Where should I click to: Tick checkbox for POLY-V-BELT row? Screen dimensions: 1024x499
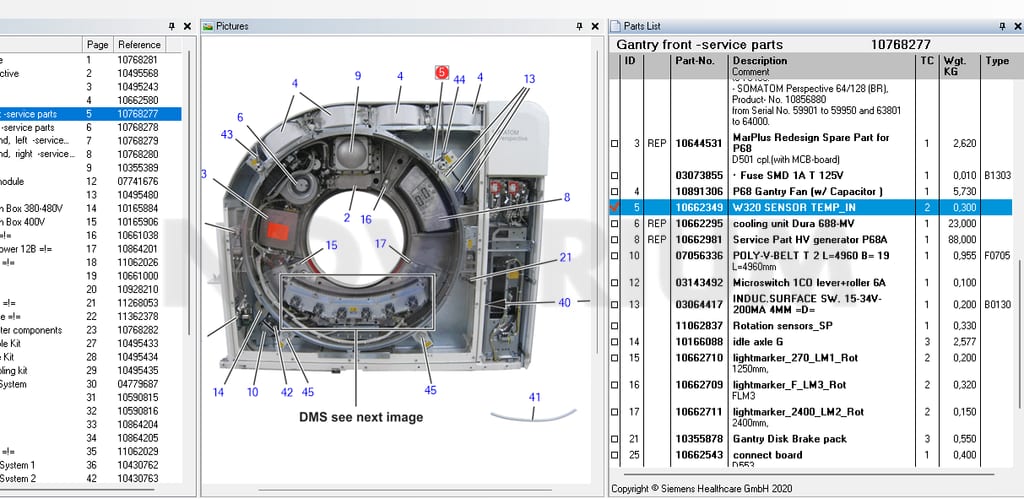tap(614, 256)
